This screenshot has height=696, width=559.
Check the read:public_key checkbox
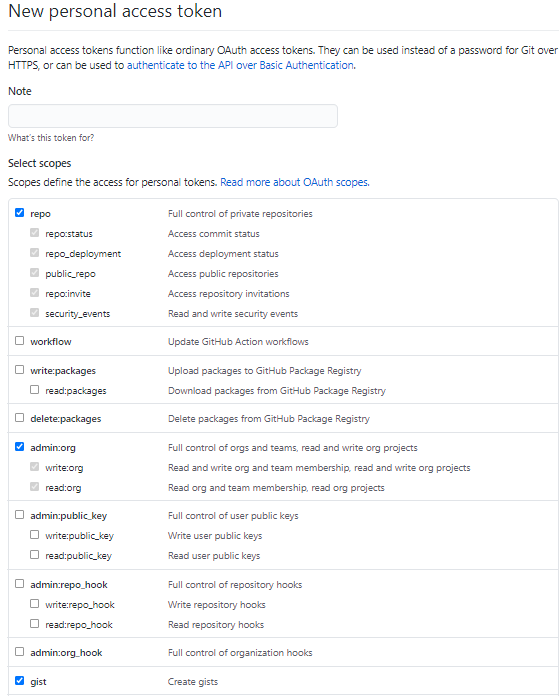coord(35,554)
